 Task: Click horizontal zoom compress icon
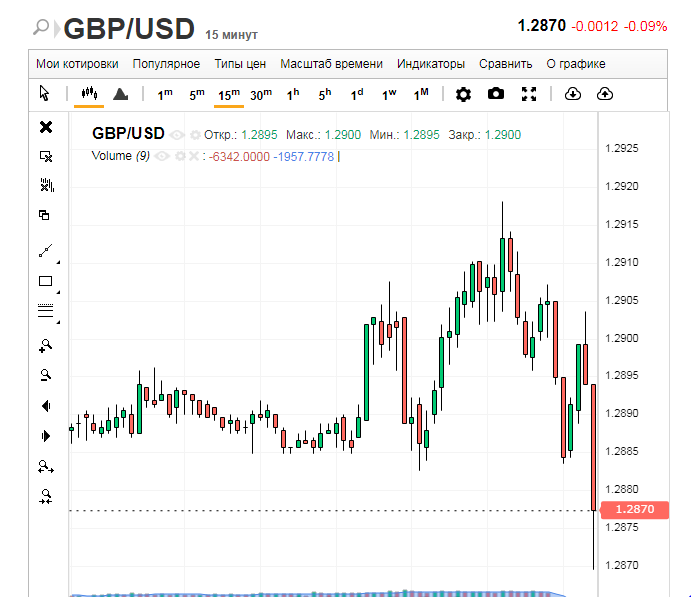coord(46,497)
